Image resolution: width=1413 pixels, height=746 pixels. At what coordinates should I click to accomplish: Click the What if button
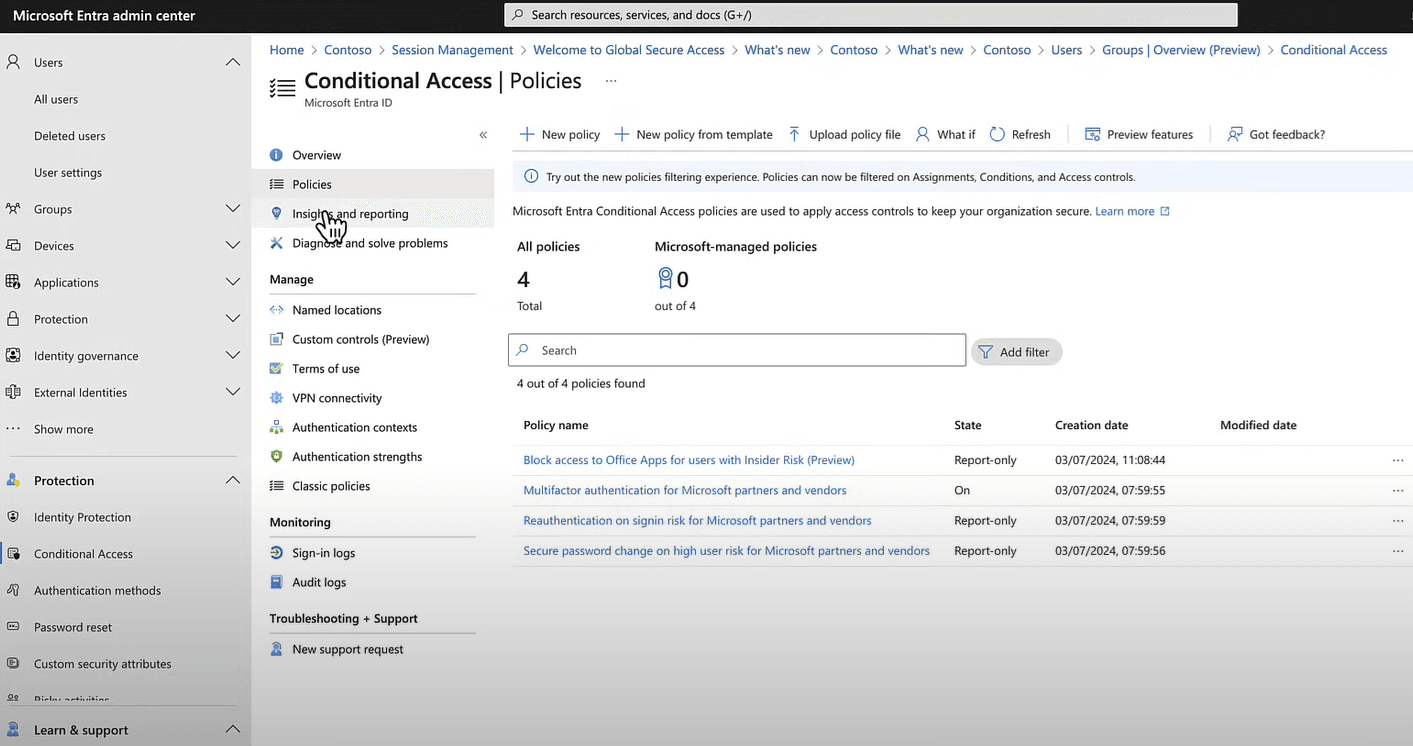tap(945, 134)
